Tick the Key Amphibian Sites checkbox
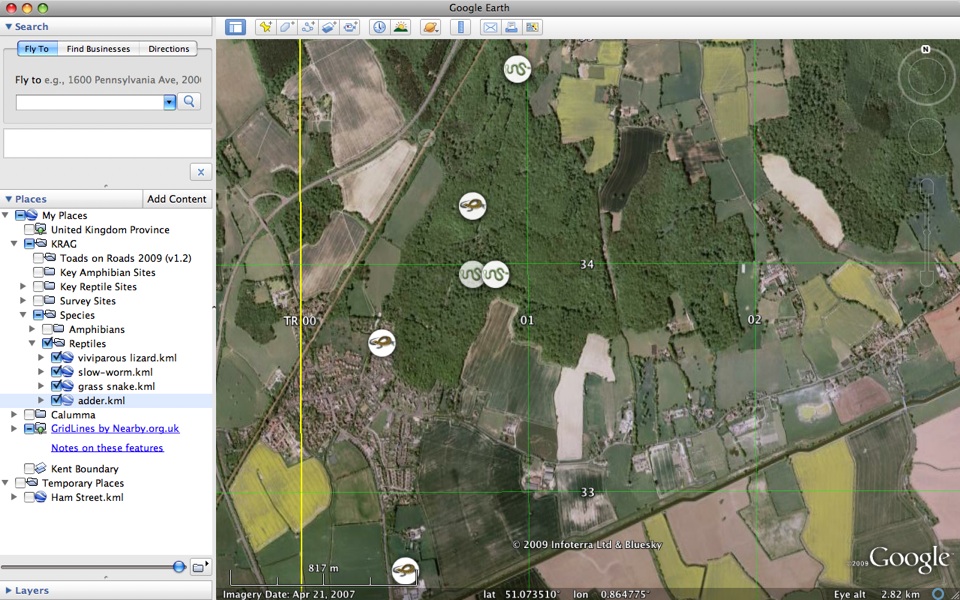The height and width of the screenshot is (600, 960). pyautogui.click(x=38, y=272)
